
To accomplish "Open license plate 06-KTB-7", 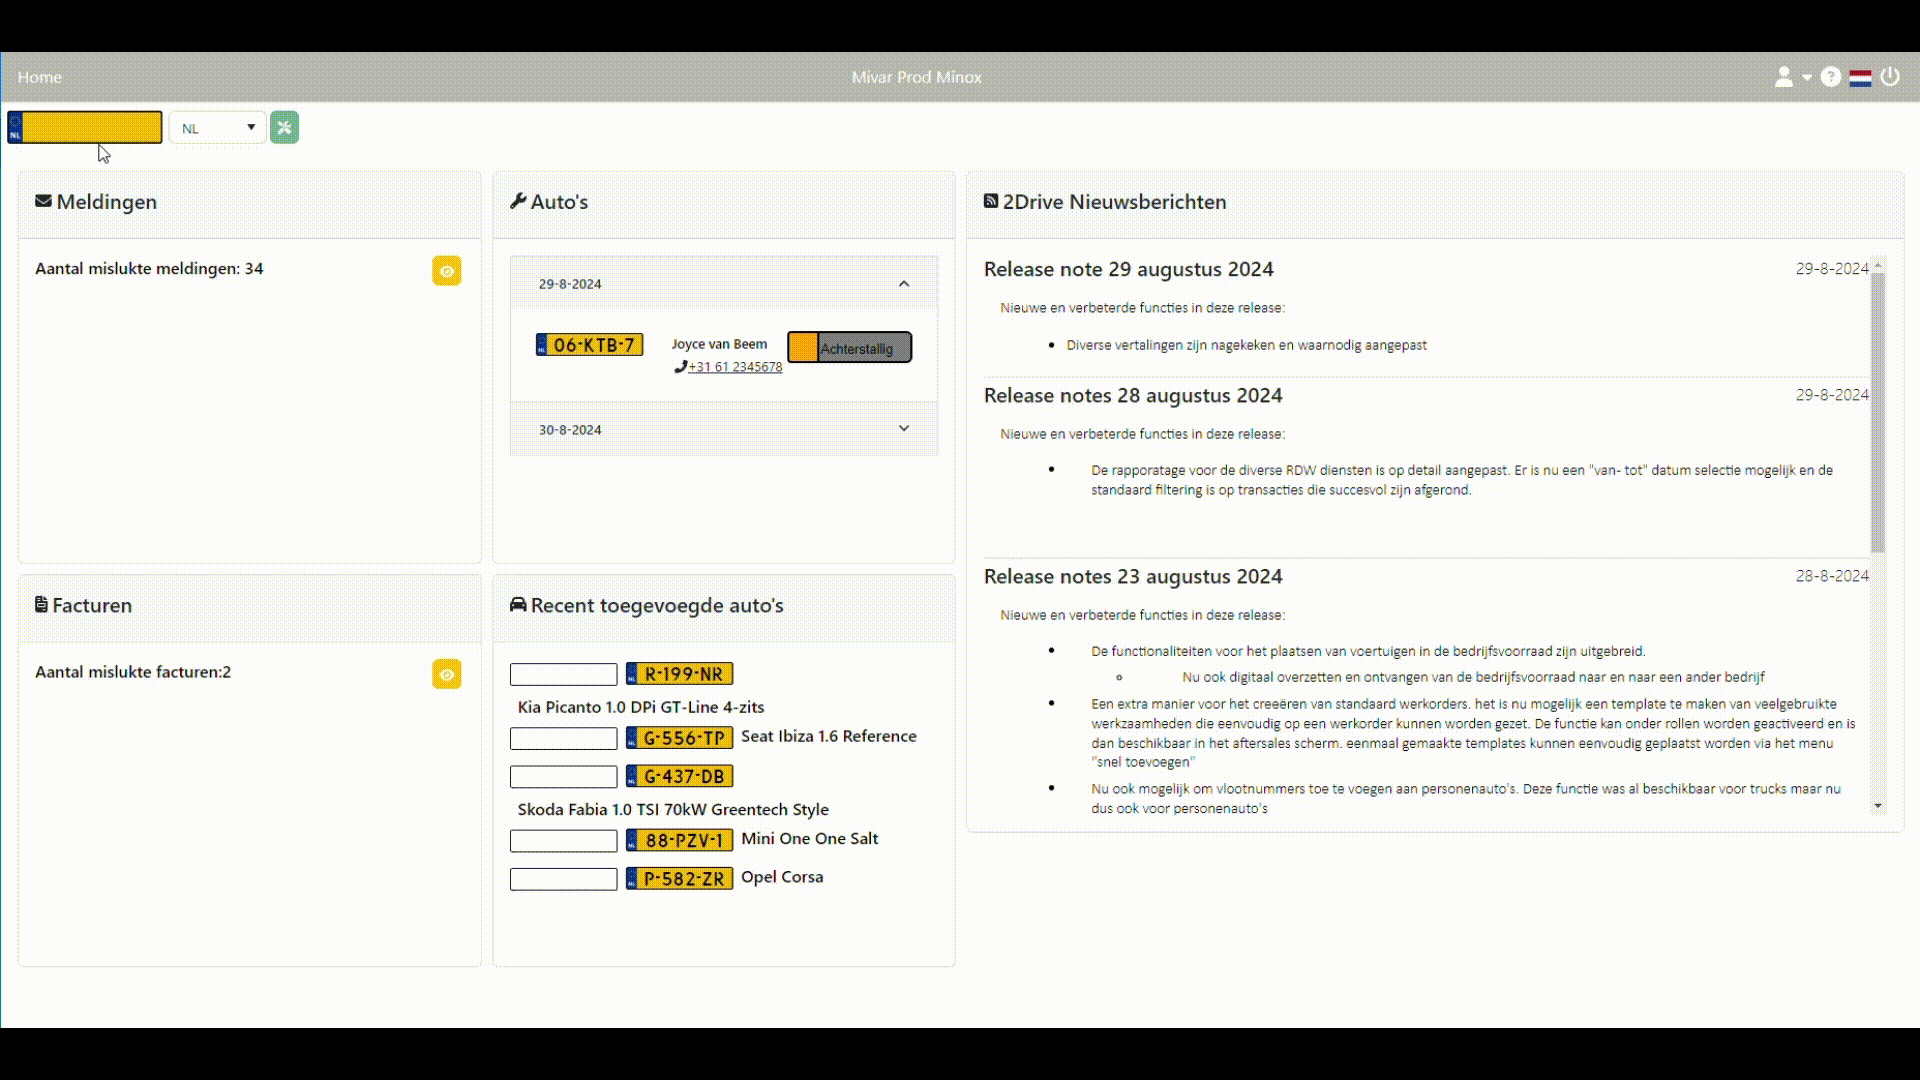I will tap(590, 345).
